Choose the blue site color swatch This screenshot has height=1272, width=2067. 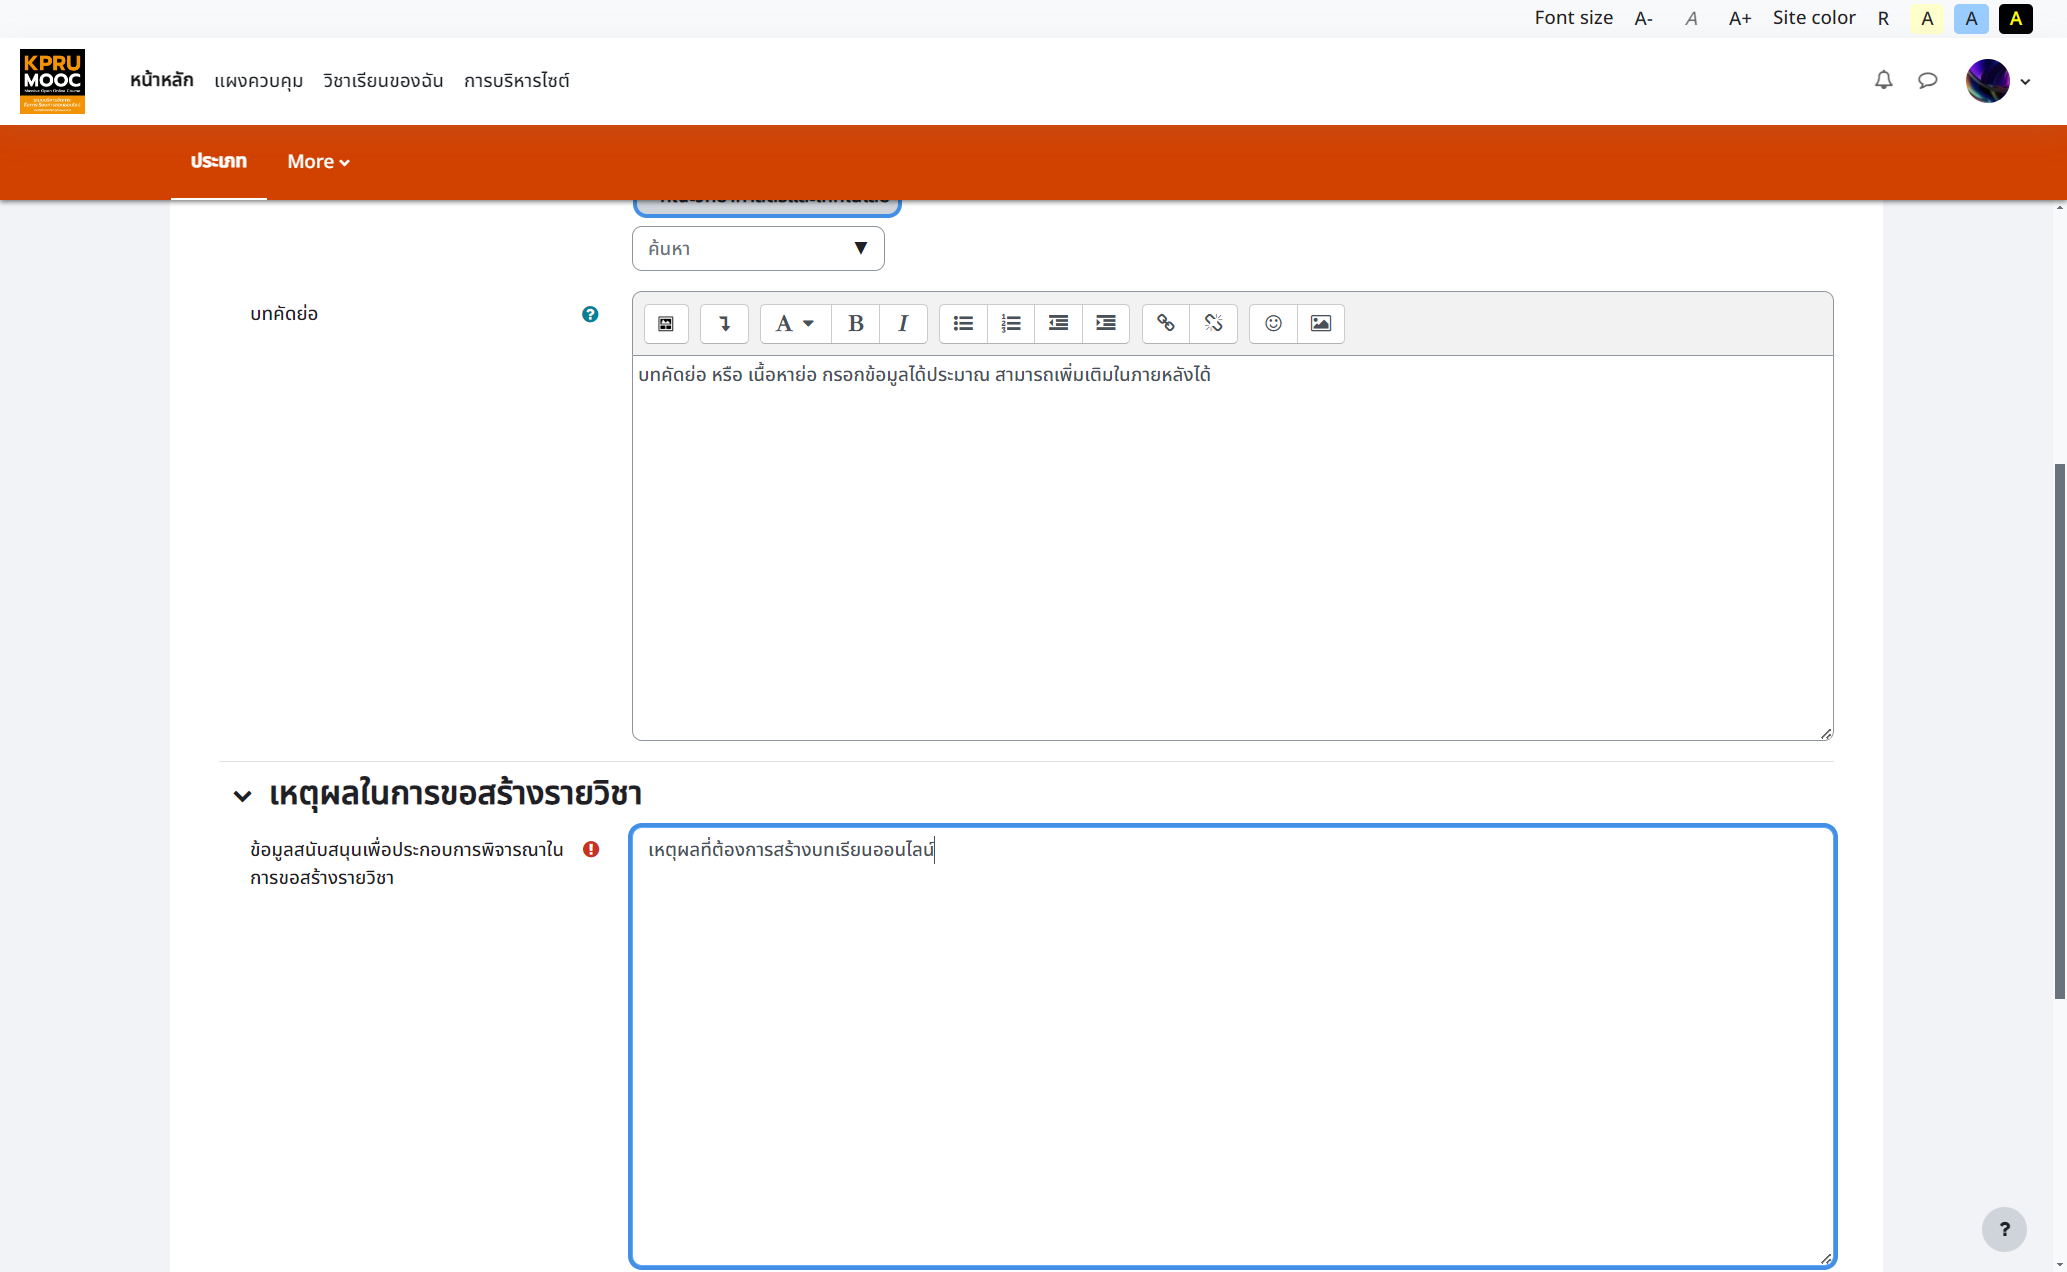pyautogui.click(x=1971, y=18)
